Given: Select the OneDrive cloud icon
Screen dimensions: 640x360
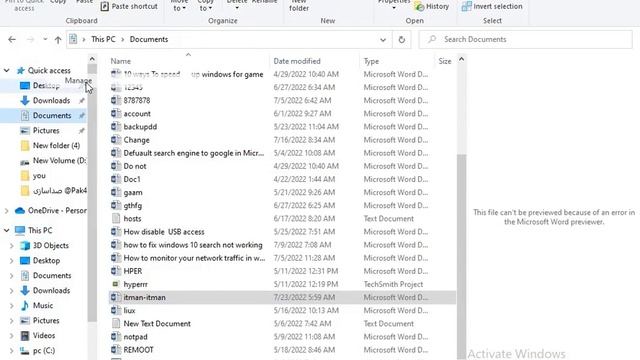Looking at the screenshot, I should [x=20, y=211].
